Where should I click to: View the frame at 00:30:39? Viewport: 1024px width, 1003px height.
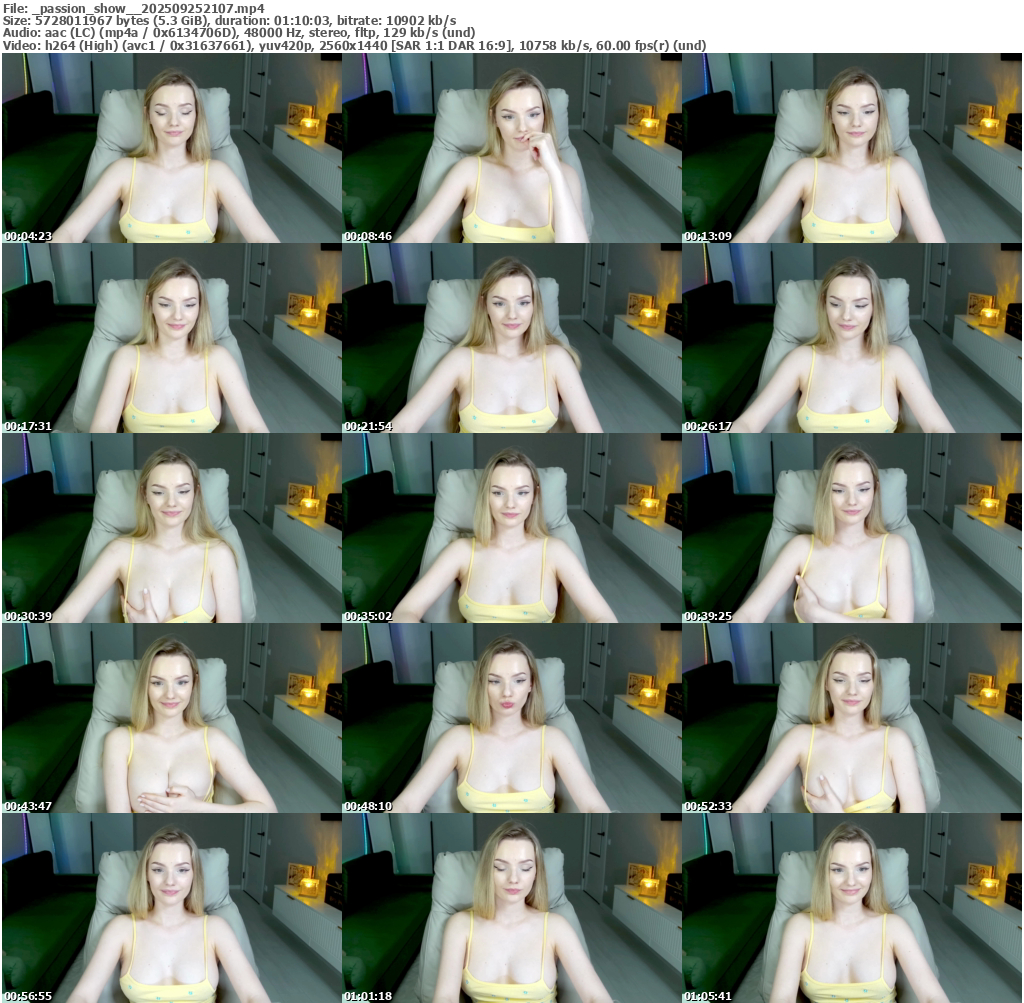(x=172, y=528)
